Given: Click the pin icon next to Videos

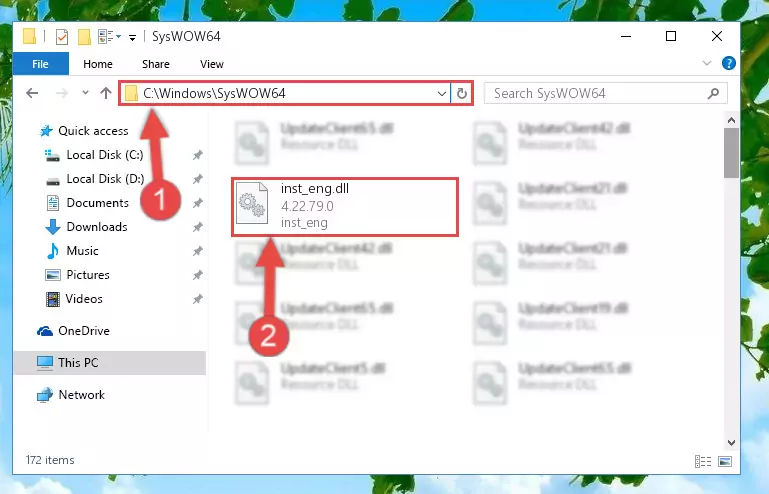Looking at the screenshot, I should [x=197, y=299].
